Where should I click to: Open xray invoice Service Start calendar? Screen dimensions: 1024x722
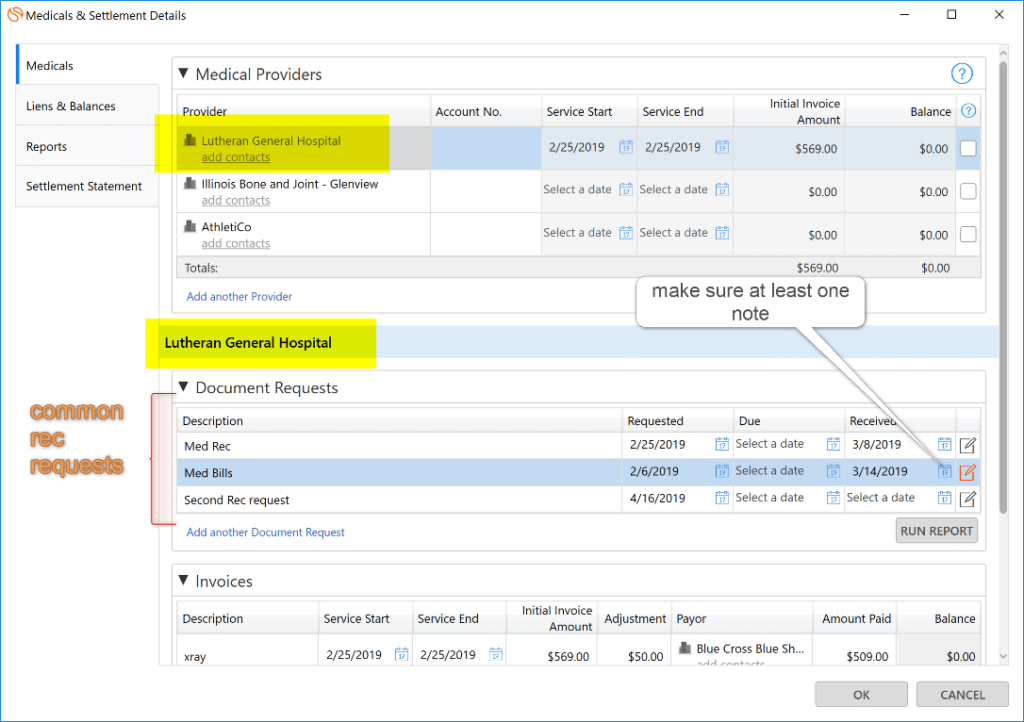click(401, 654)
